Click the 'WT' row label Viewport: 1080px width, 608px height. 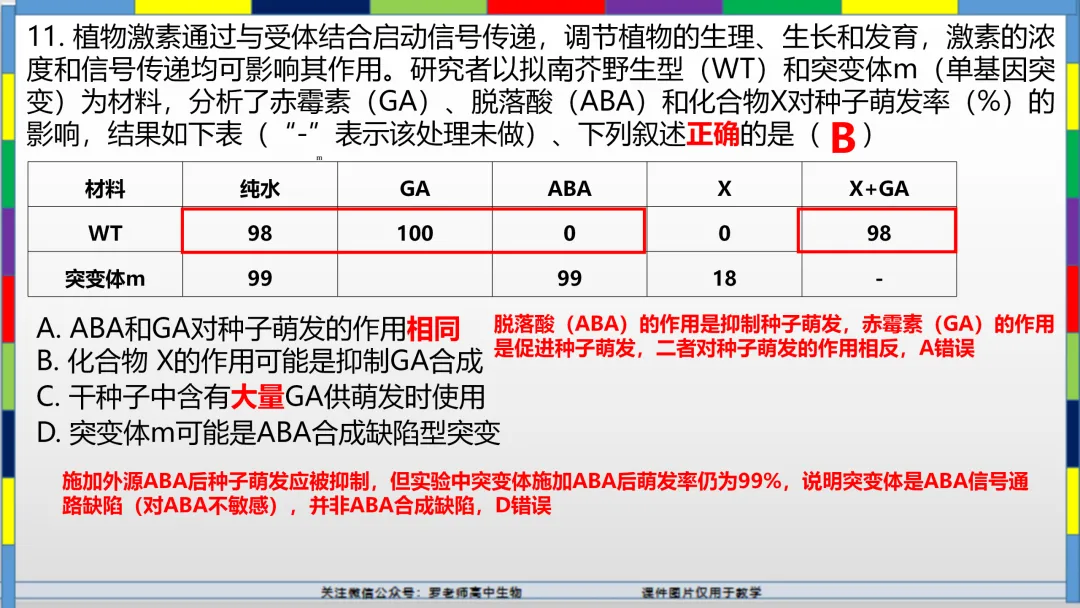click(x=105, y=231)
